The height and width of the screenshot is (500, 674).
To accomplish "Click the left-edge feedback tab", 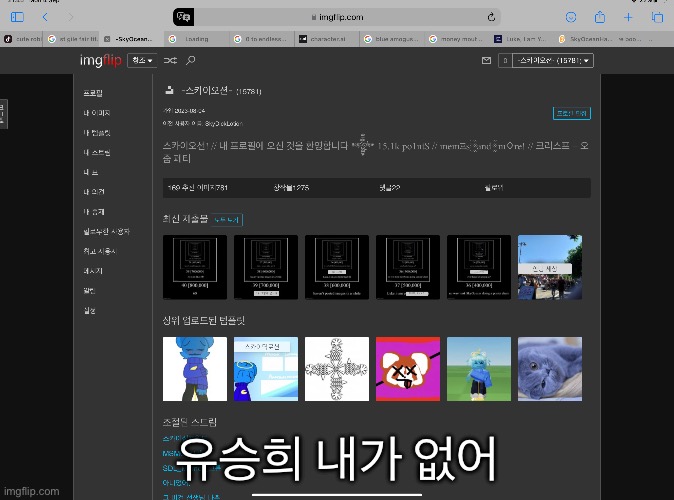I will (x=3, y=114).
